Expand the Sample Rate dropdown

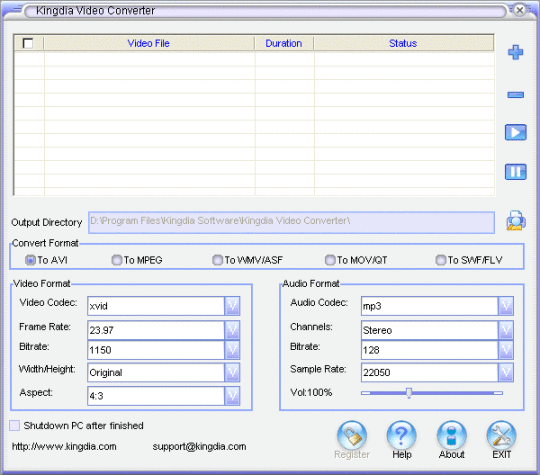click(506, 372)
